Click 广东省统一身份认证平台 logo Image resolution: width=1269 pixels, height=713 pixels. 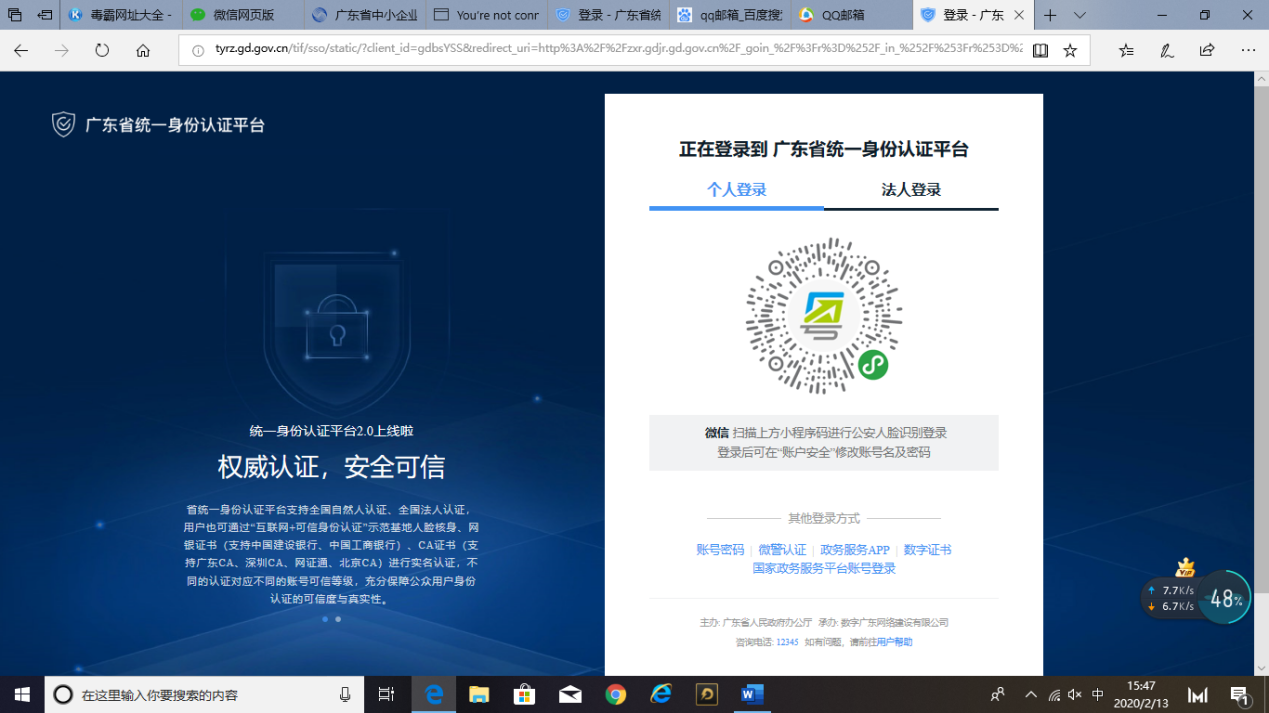pyautogui.click(x=158, y=125)
